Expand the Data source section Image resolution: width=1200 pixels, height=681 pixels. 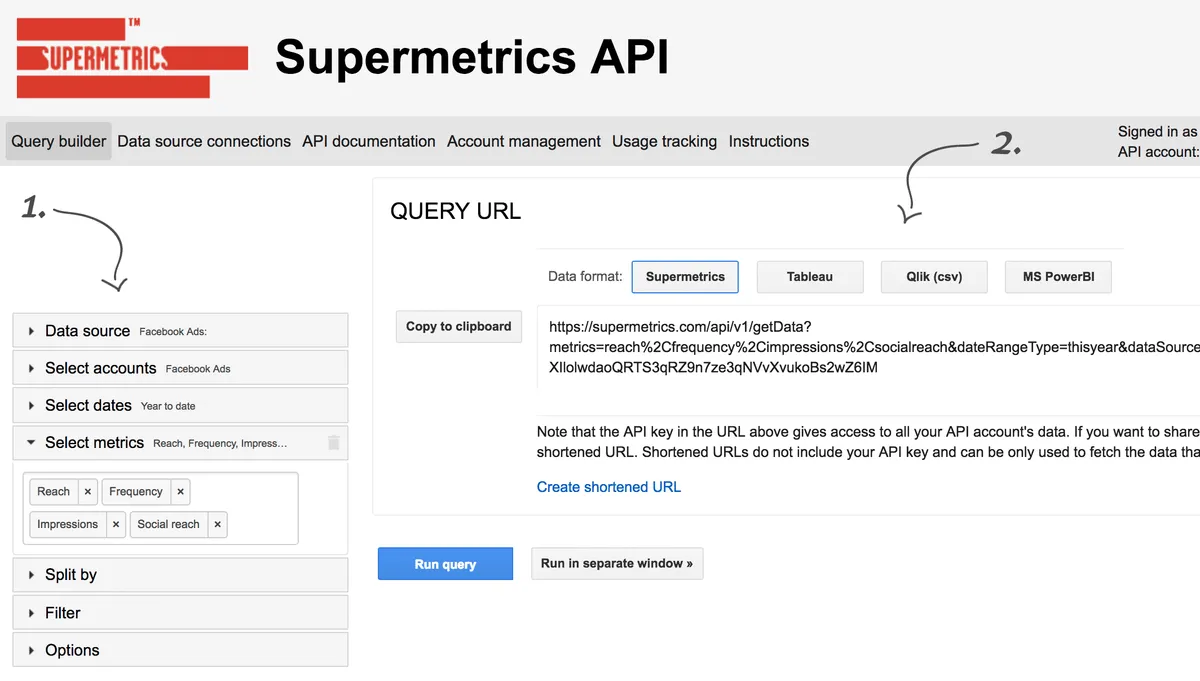coord(87,331)
